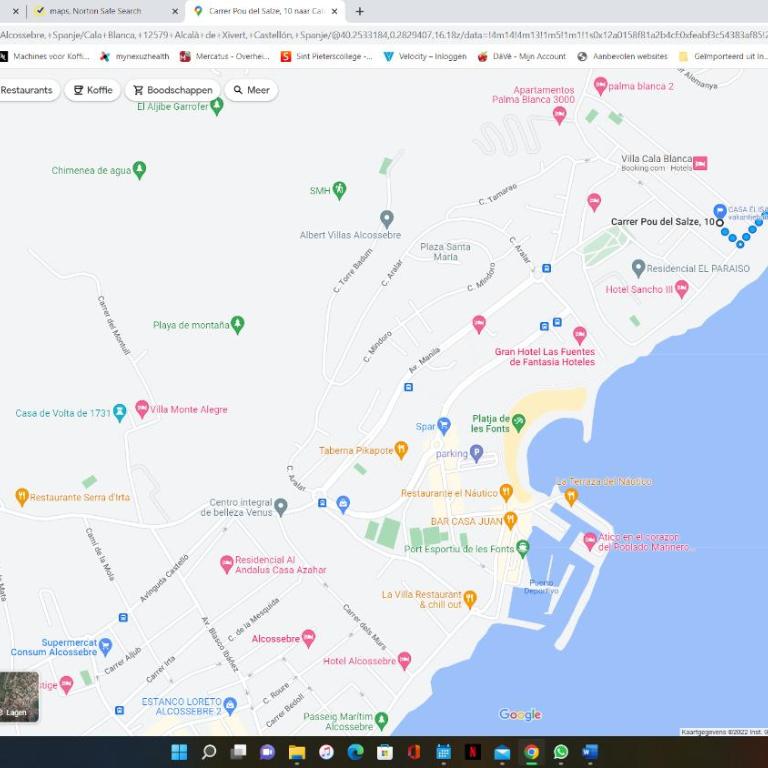Close the Carrer Pou del Salze tab
The width and height of the screenshot is (768, 768).
[335, 11]
